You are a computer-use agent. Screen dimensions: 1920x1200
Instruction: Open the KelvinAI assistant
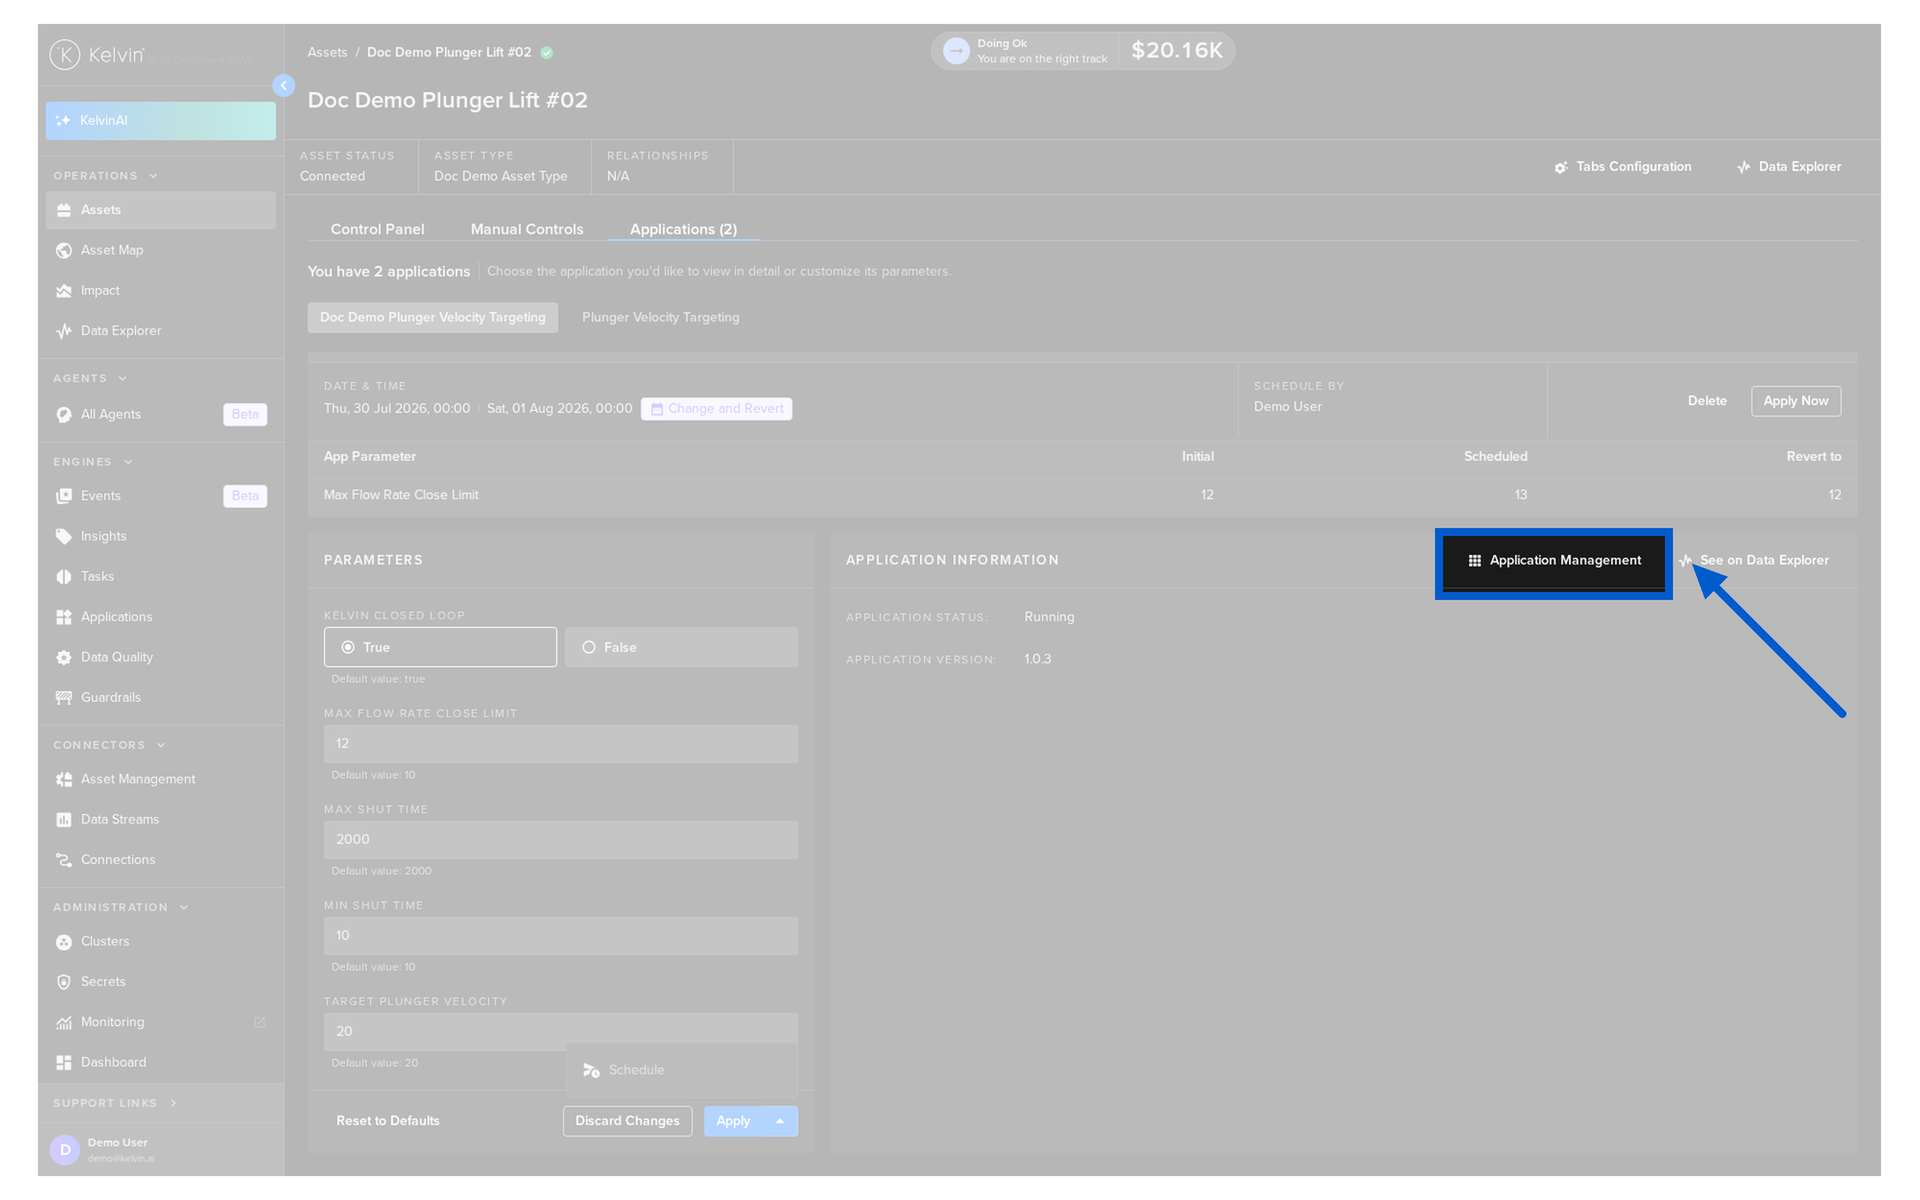pyautogui.click(x=160, y=121)
